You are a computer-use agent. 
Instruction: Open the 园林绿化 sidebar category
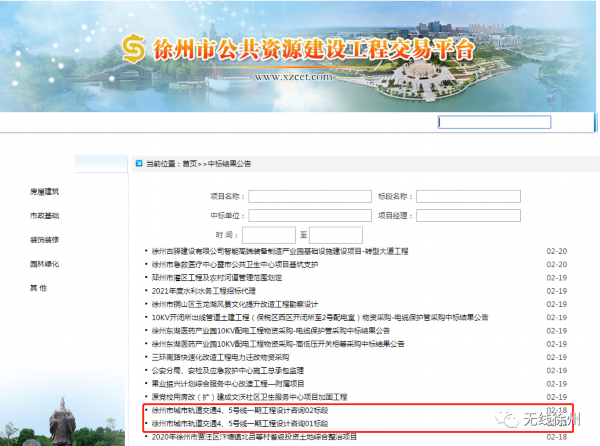coord(44,264)
